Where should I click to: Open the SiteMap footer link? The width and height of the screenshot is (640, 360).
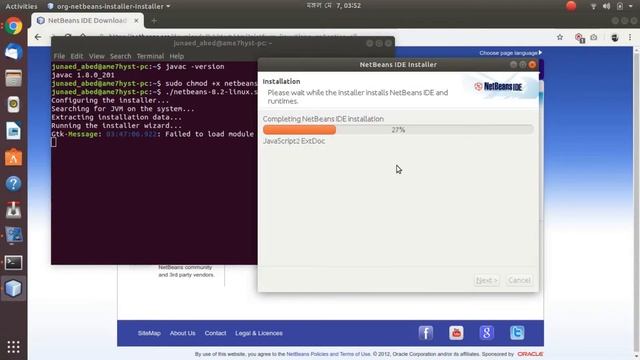click(x=149, y=333)
